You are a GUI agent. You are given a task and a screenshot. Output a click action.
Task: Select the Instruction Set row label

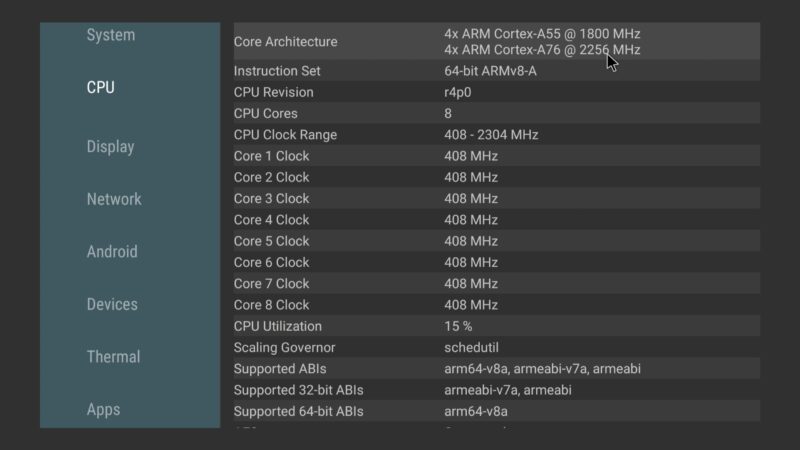click(277, 71)
